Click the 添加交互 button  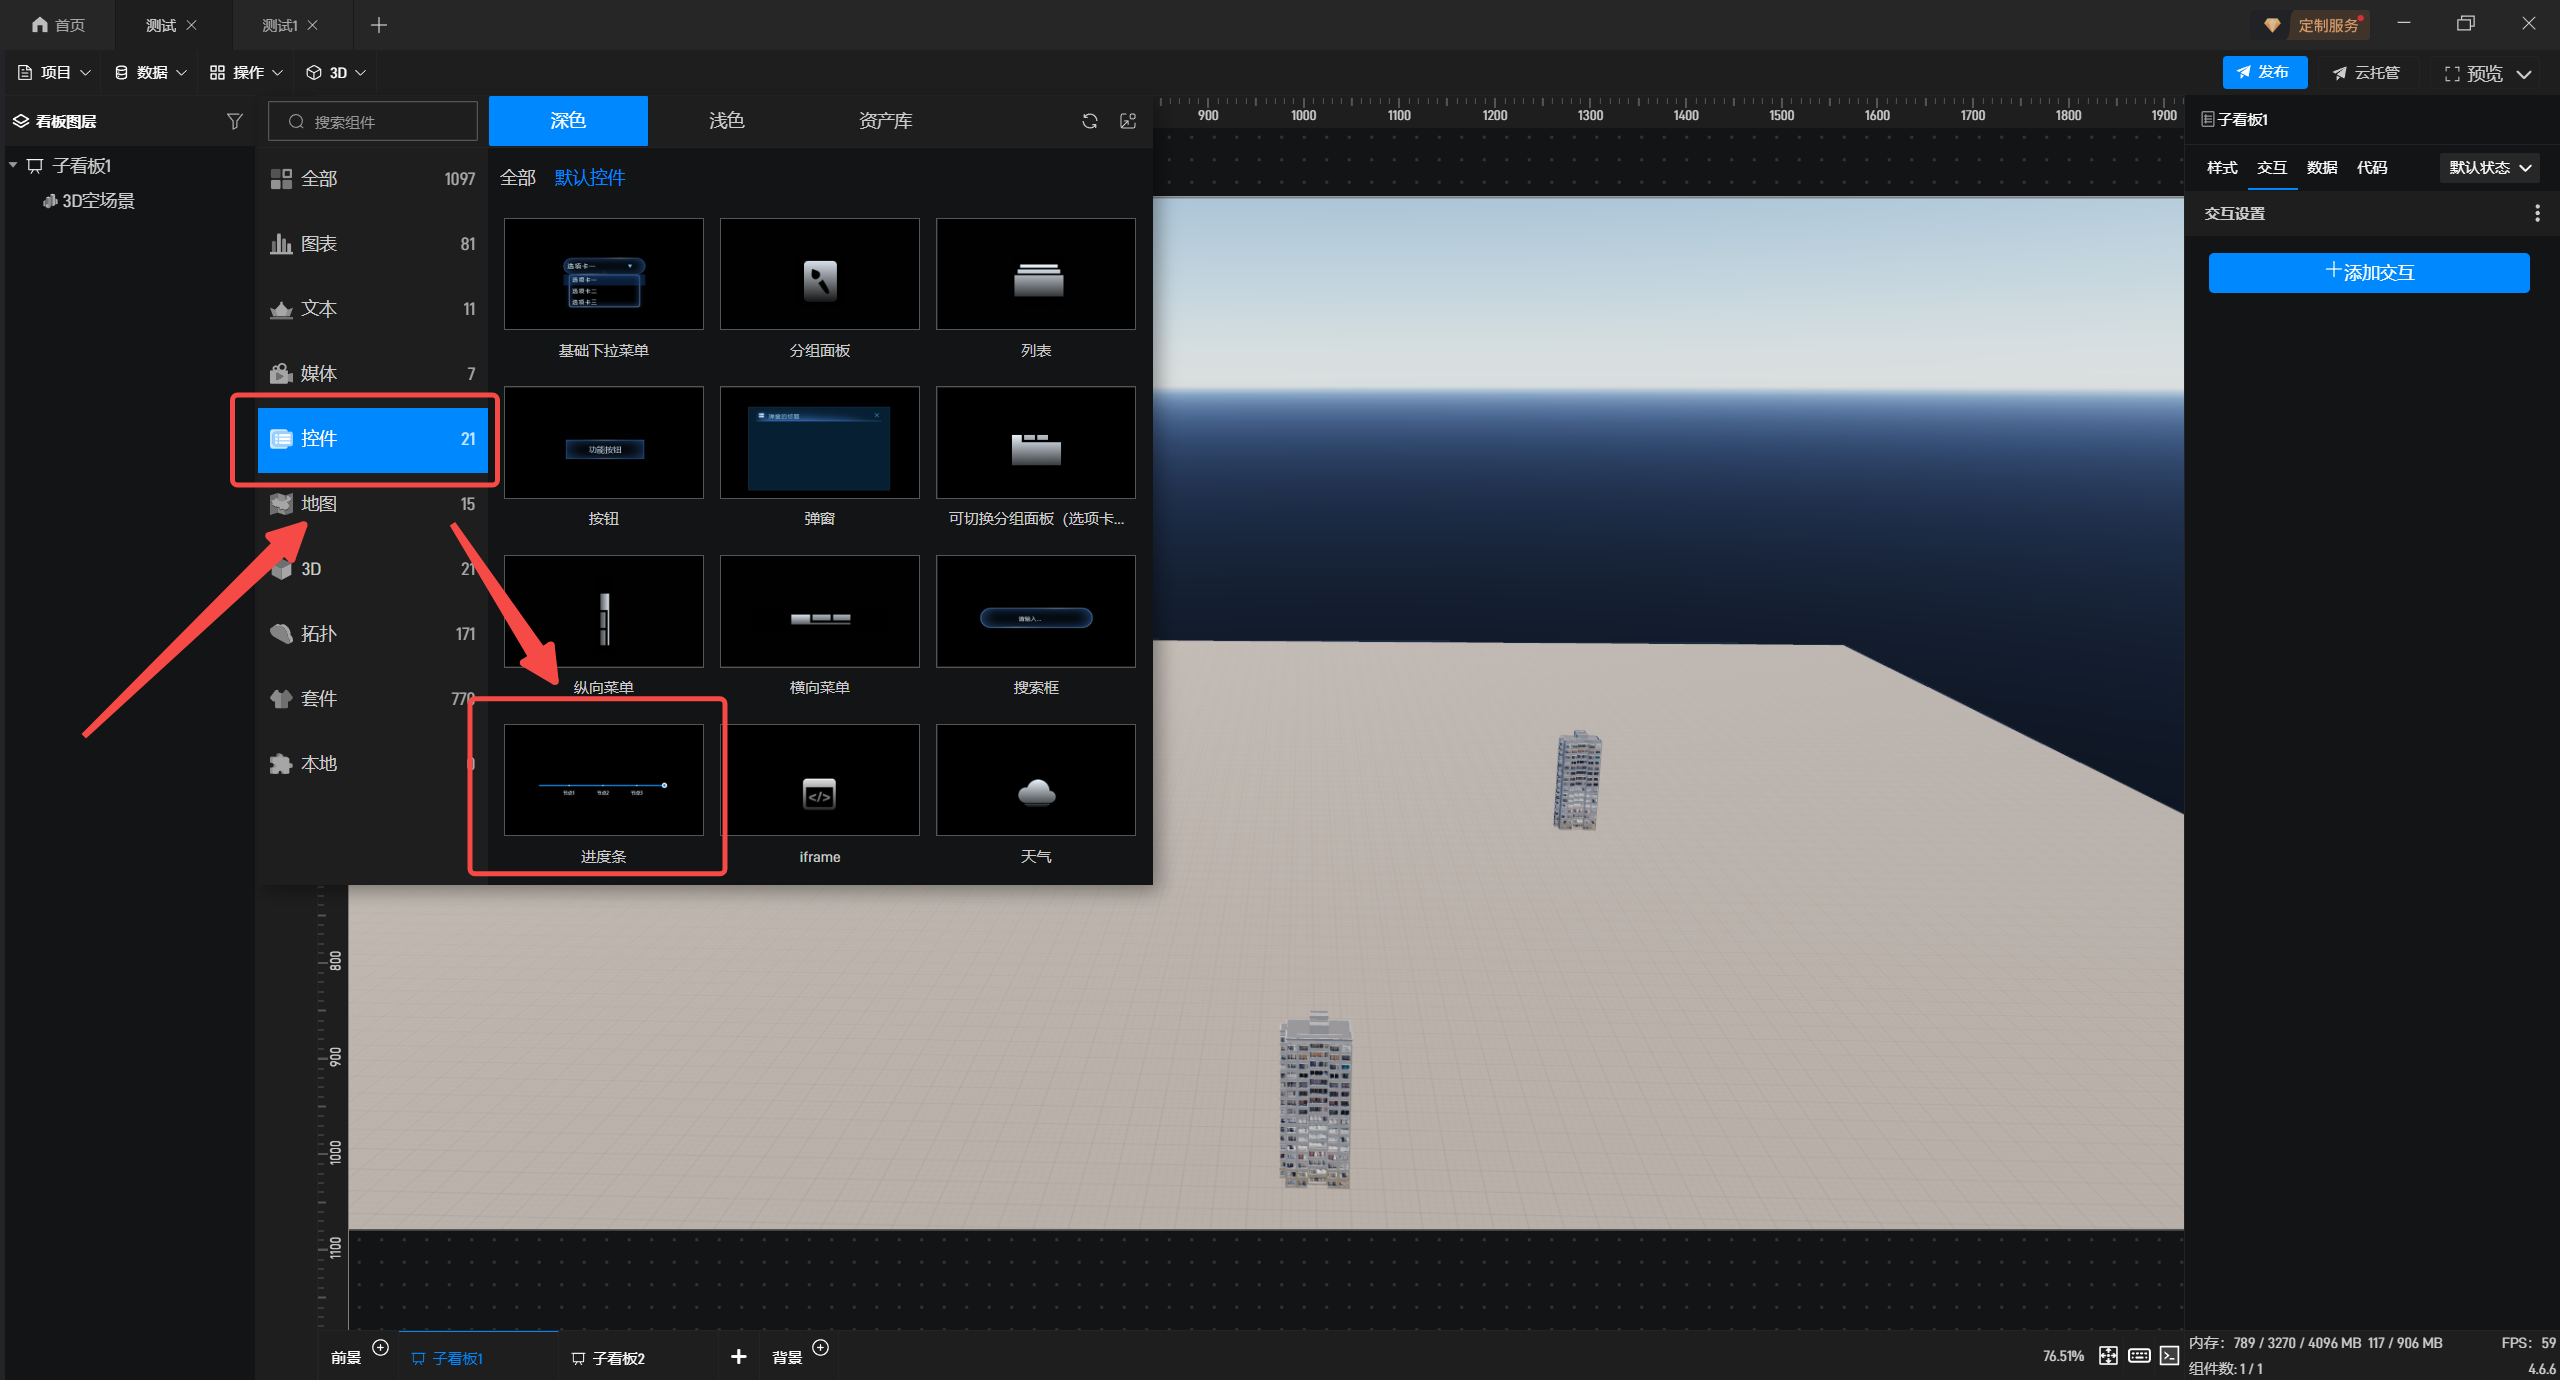[x=2368, y=272]
